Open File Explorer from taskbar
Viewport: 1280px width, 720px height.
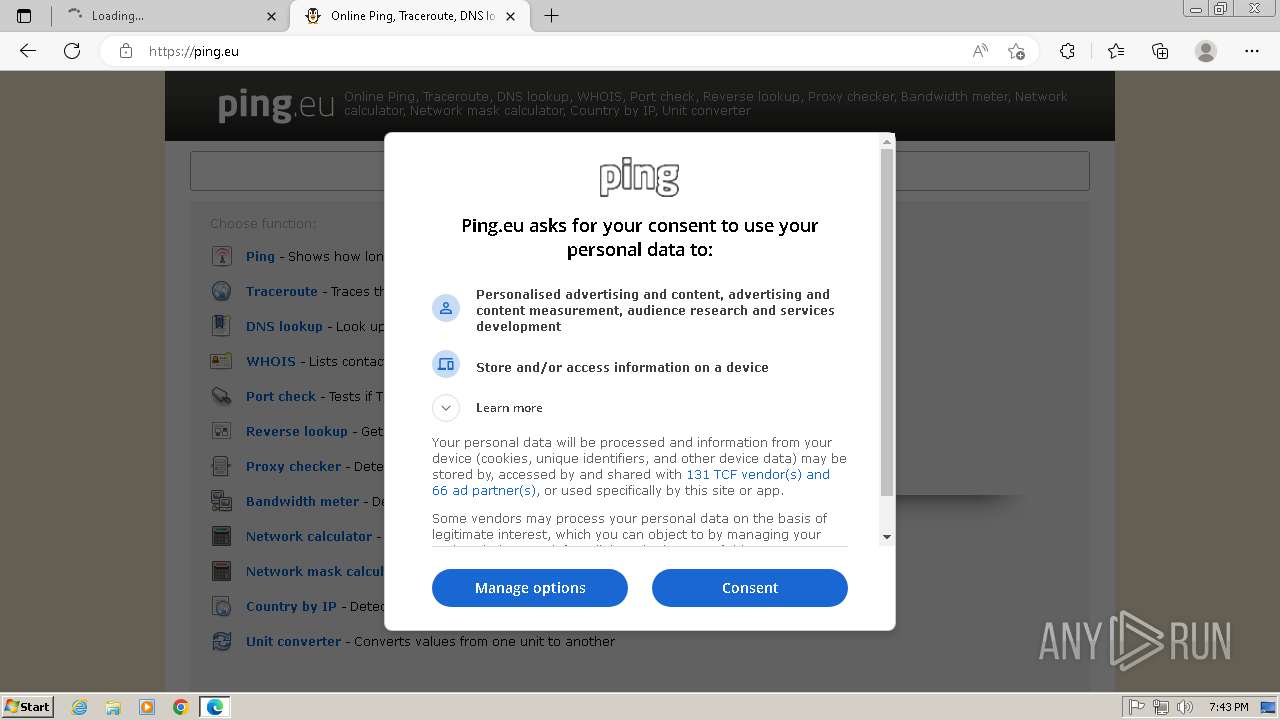click(113, 707)
